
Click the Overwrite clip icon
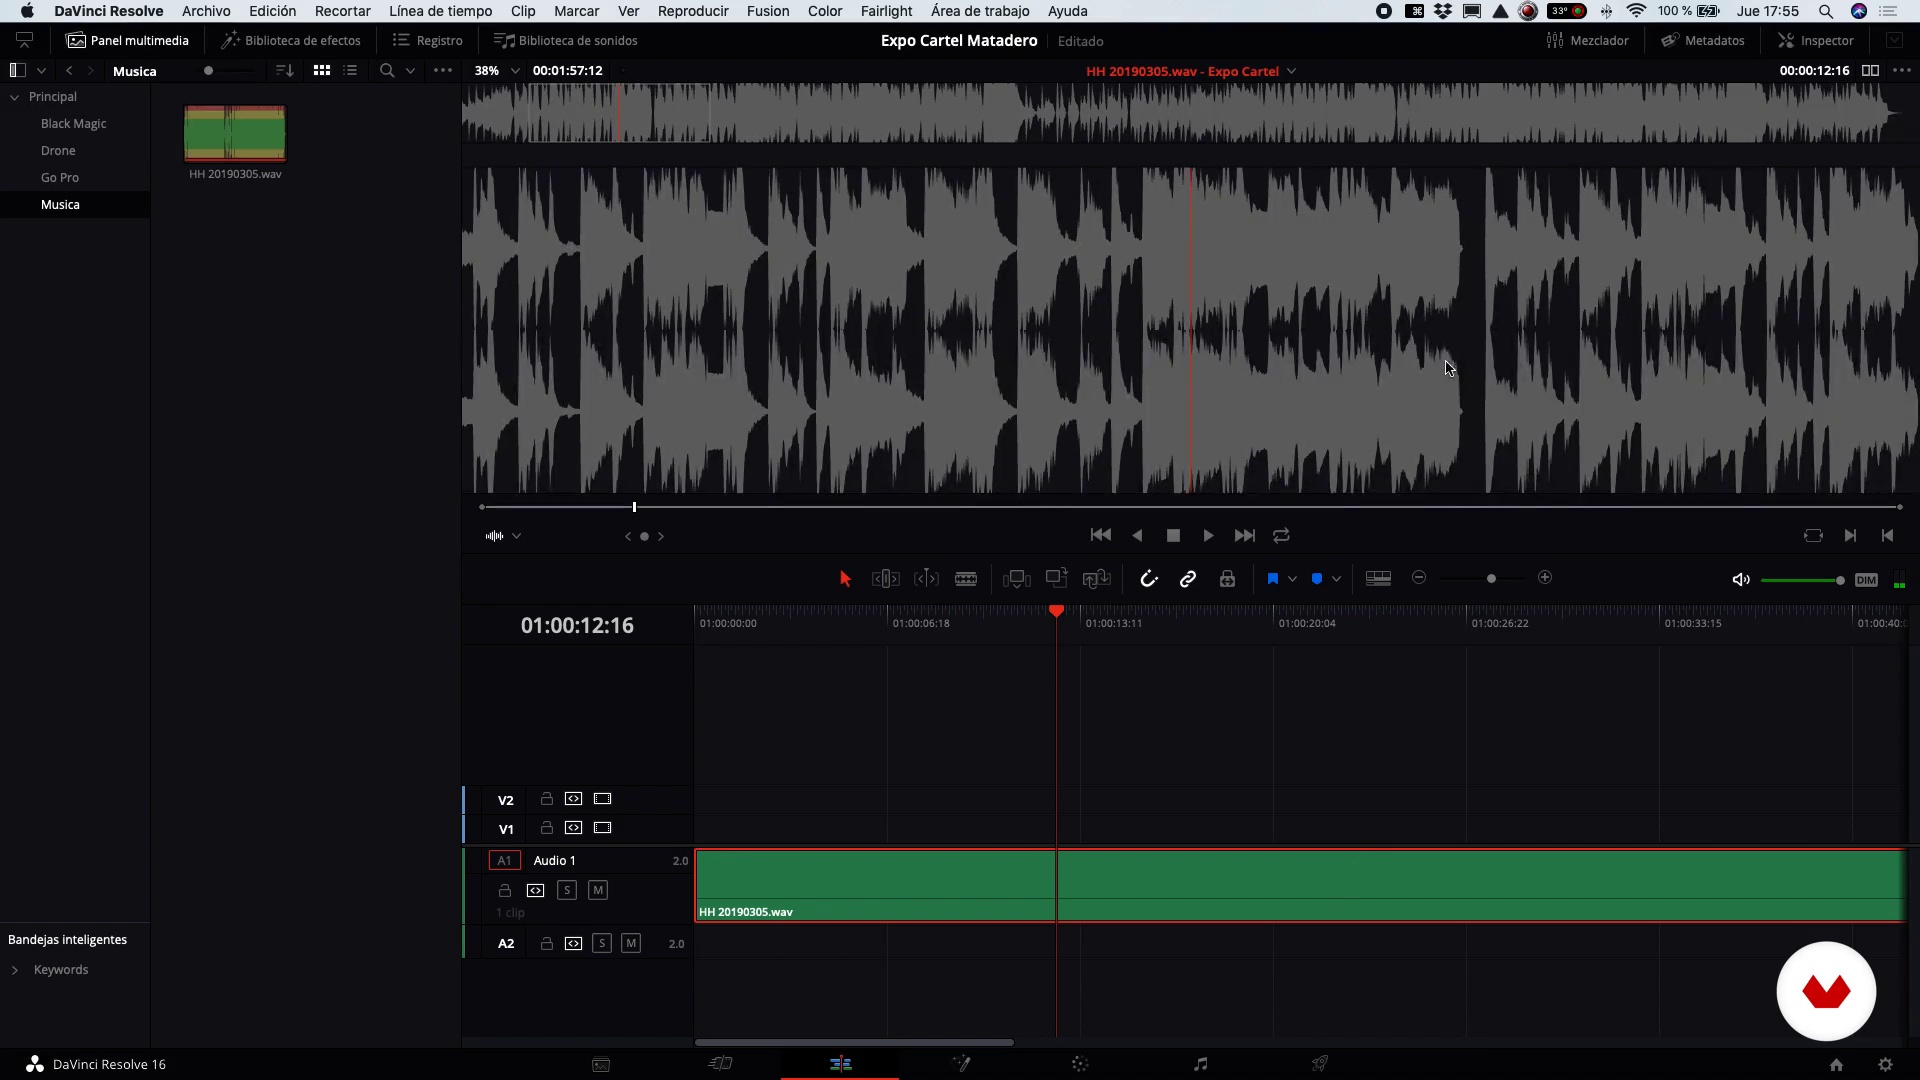click(x=1057, y=578)
